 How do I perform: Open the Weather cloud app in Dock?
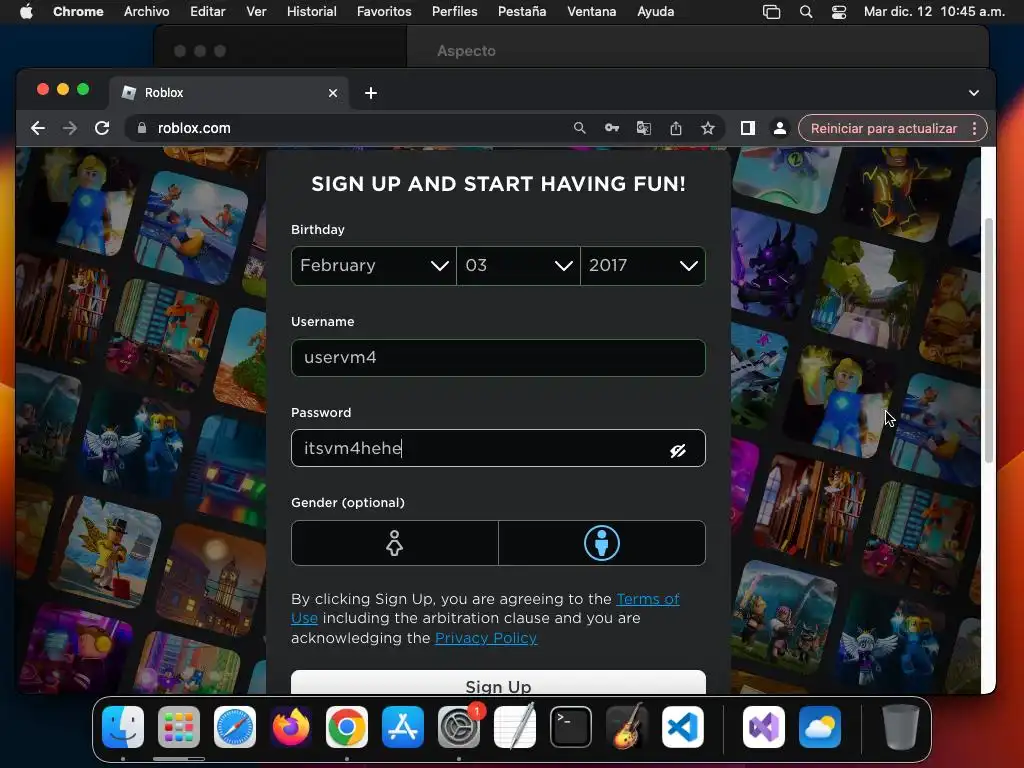tap(820, 727)
